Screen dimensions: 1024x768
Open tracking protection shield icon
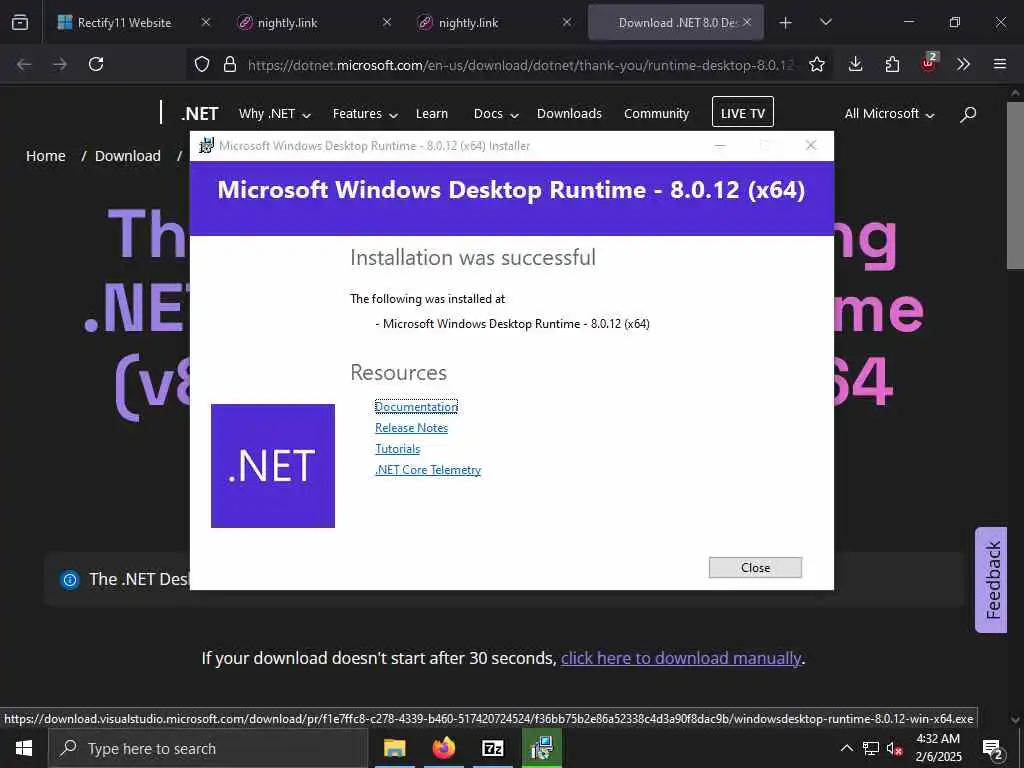click(202, 64)
